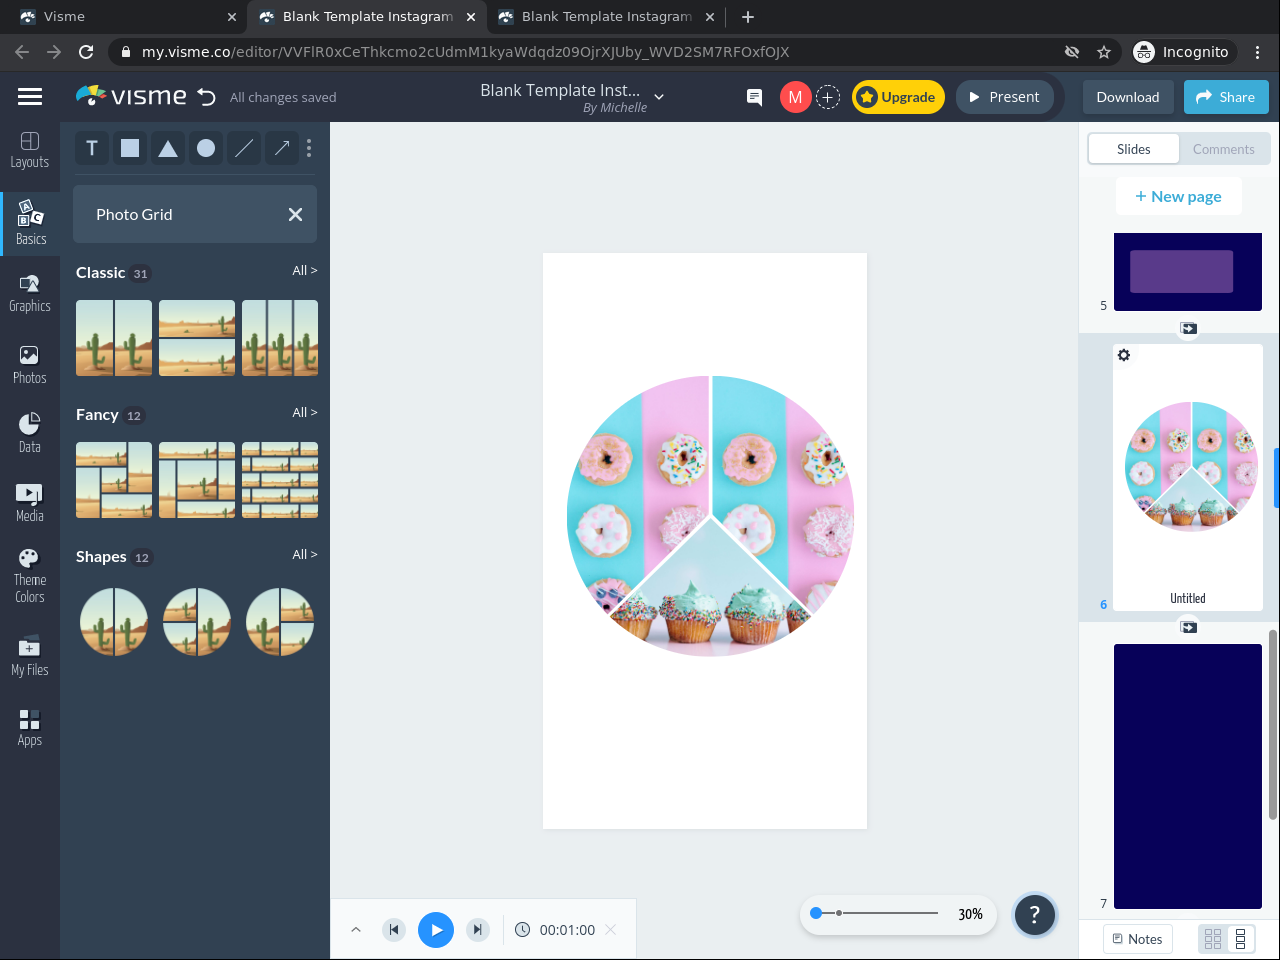Insert a circle shape
This screenshot has height=960, width=1280.
coord(206,148)
